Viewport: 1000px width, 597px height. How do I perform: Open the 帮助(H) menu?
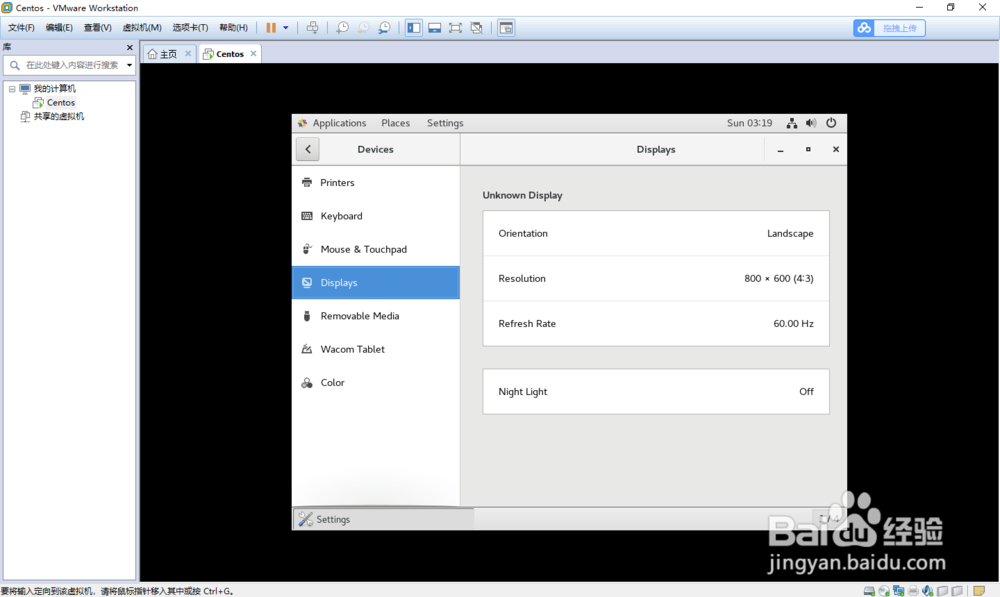tap(233, 27)
